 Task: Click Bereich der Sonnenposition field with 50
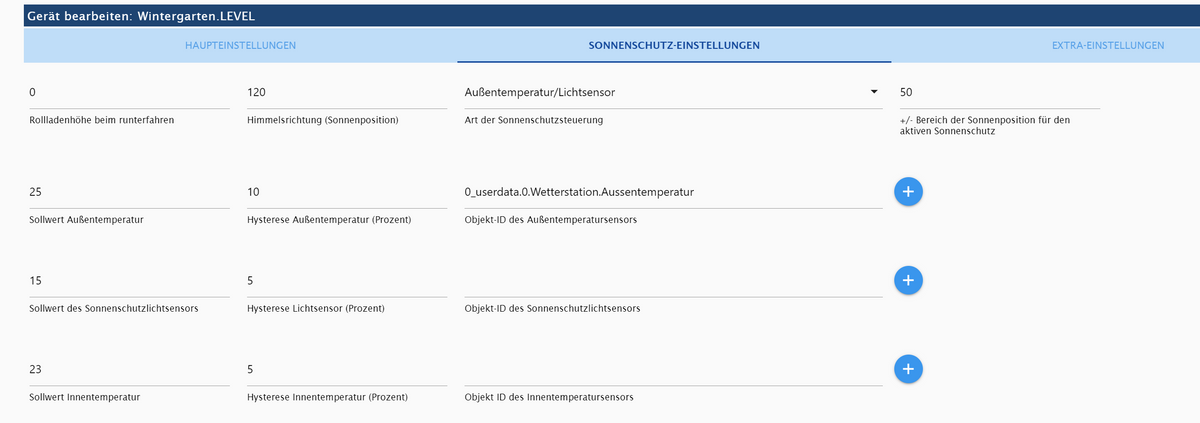998,93
